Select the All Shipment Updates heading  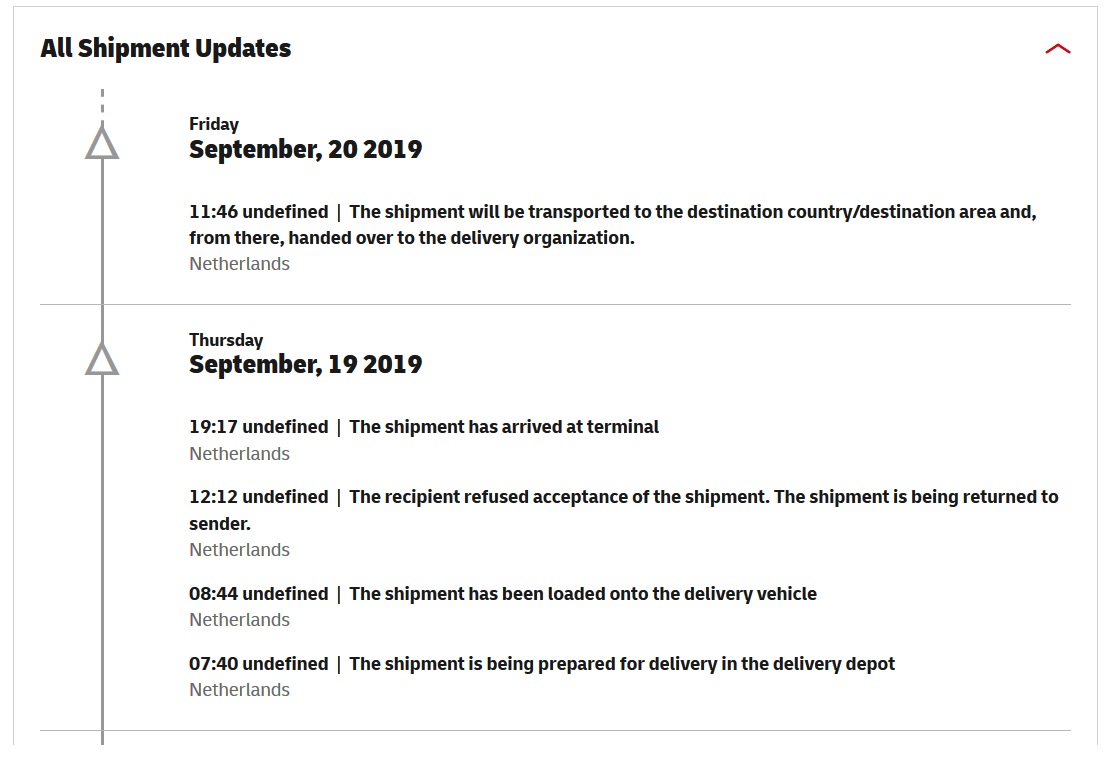tap(166, 48)
